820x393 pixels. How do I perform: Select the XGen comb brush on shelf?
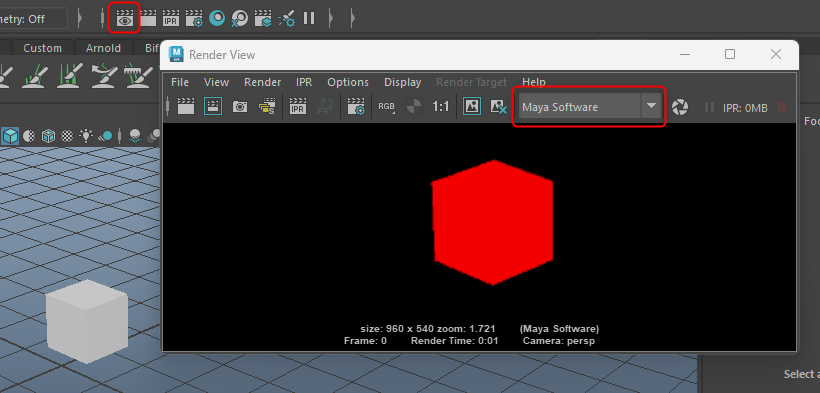point(138,75)
